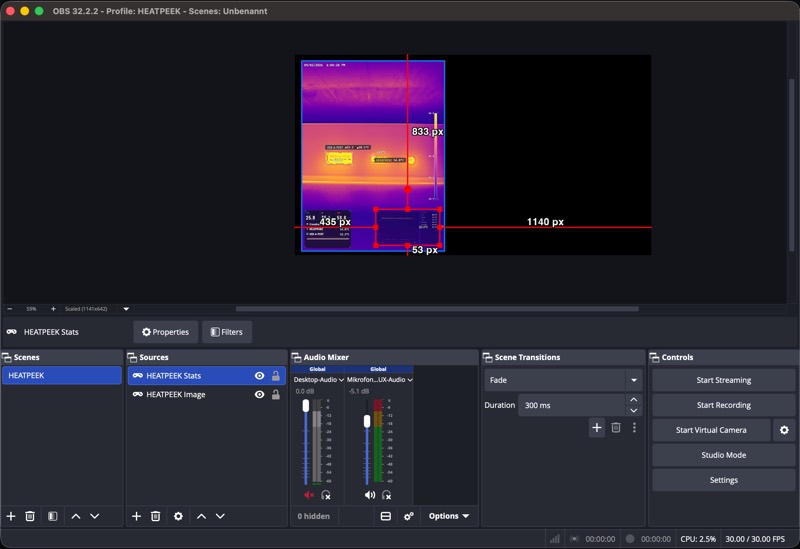The height and width of the screenshot is (549, 800).
Task: Zoom in the preview with the plus icon
Action: pyautogui.click(x=53, y=309)
